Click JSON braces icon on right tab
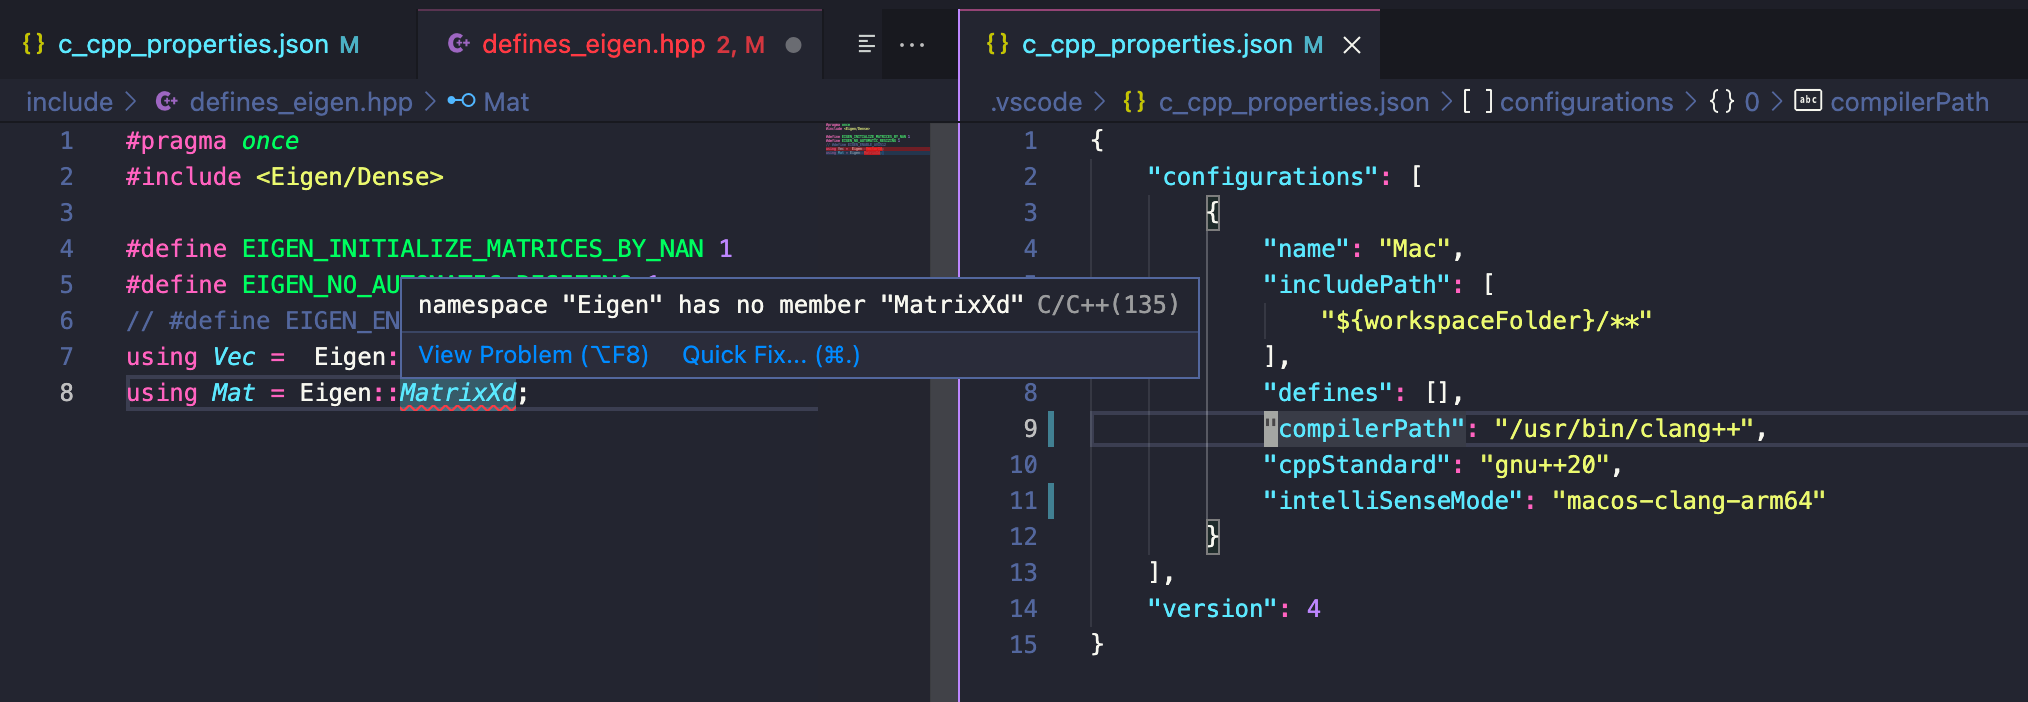The width and height of the screenshot is (2028, 702). tap(997, 44)
